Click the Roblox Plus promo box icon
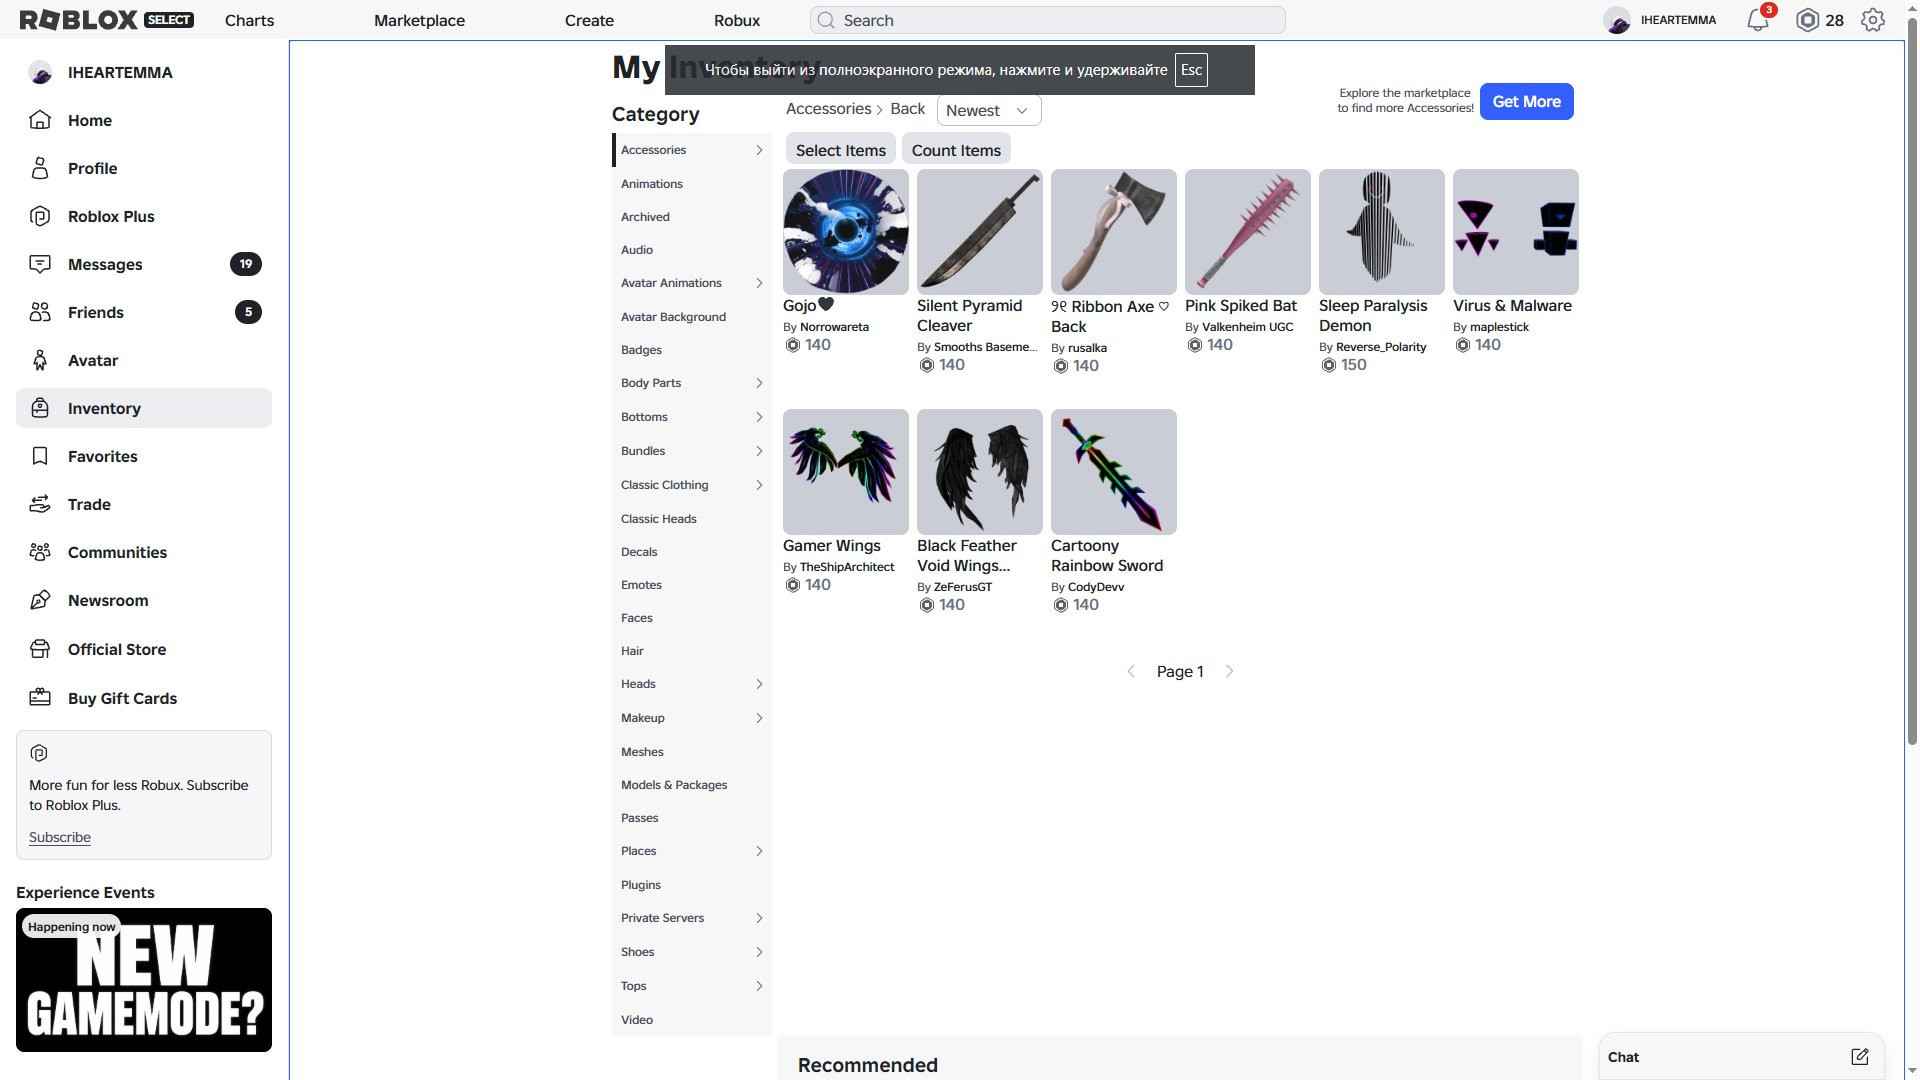 point(39,753)
